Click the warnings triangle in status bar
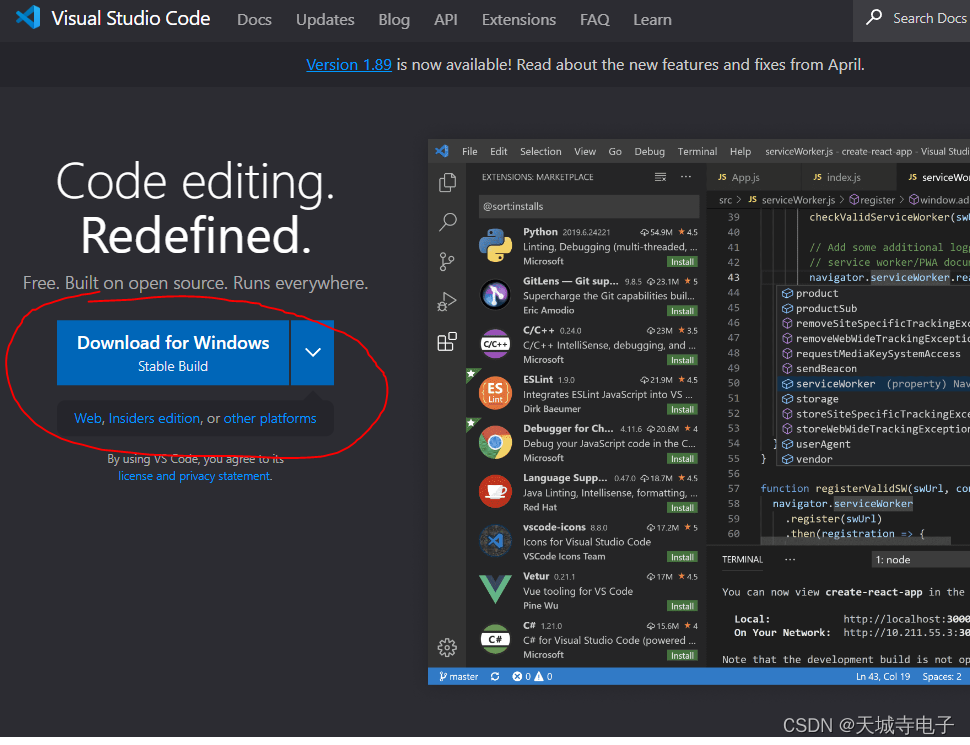This screenshot has height=745, width=970. pyautogui.click(x=539, y=677)
